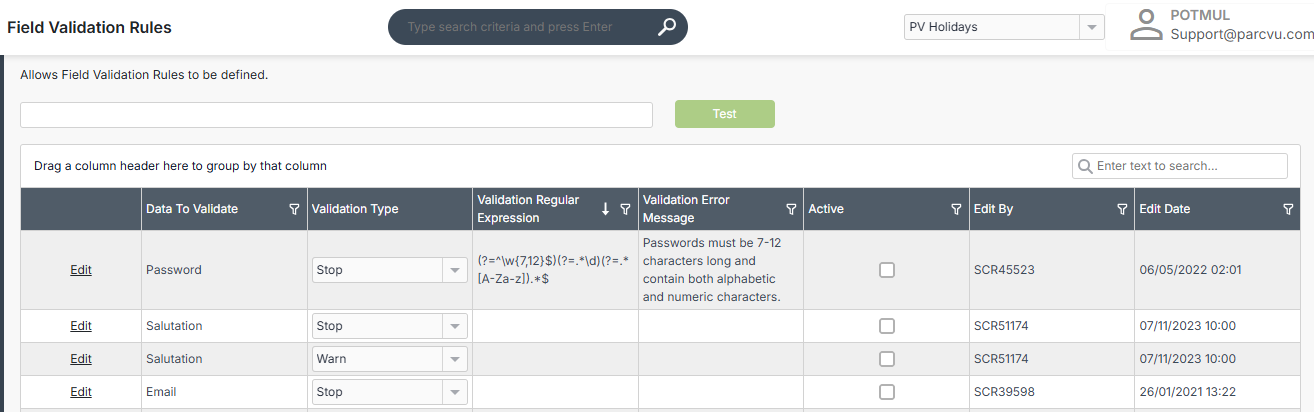The width and height of the screenshot is (1314, 412).
Task: Open filter for Validation Regular Expression column
Action: (625, 209)
